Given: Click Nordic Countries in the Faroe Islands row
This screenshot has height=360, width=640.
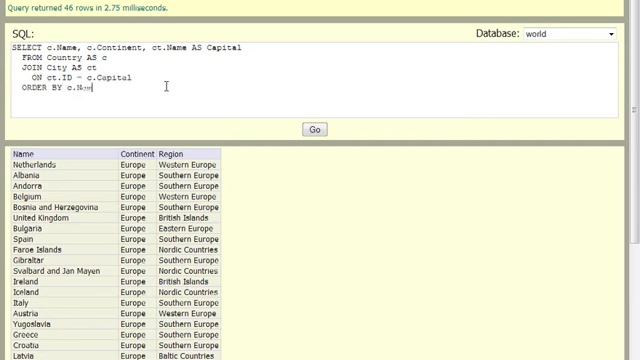Looking at the screenshot, I should click(188, 250).
